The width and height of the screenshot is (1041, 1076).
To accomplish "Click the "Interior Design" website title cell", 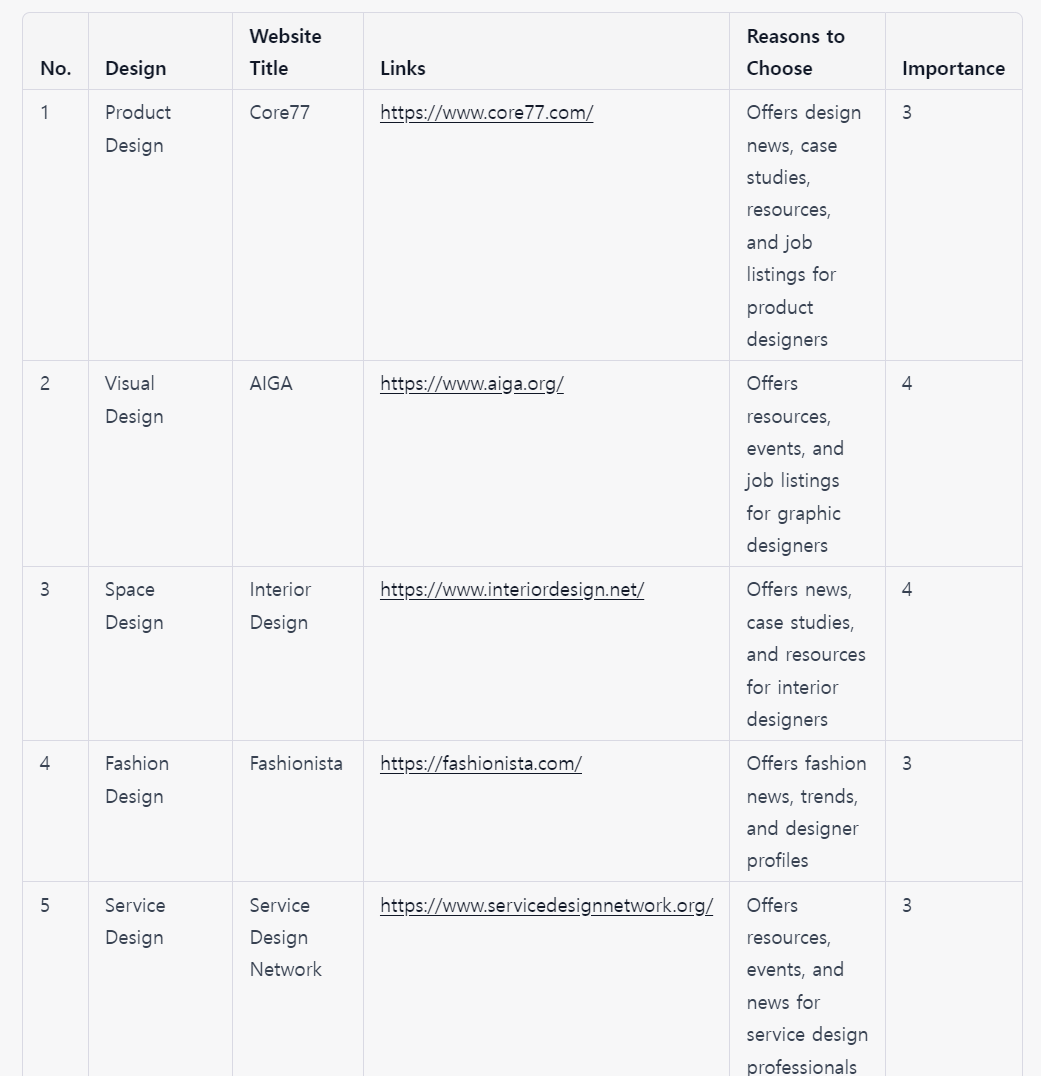I will (280, 606).
